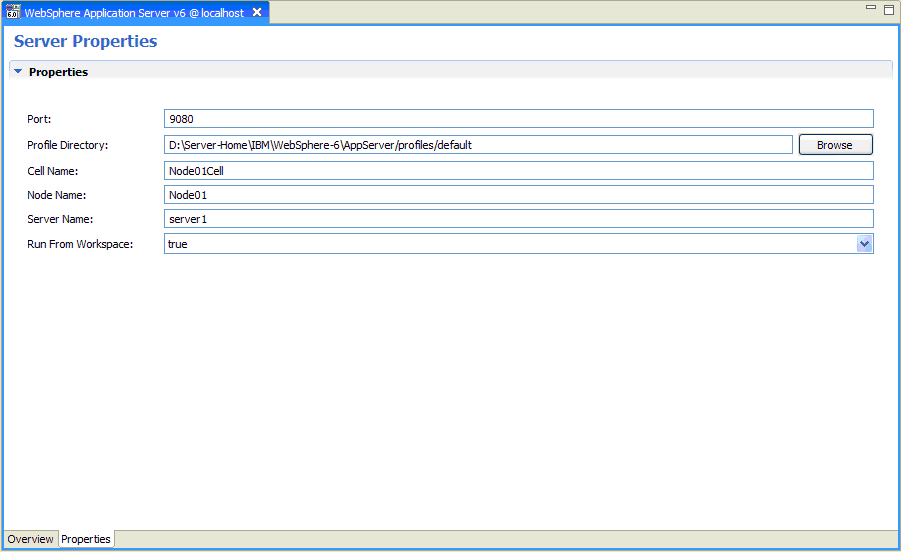The width and height of the screenshot is (901, 552).
Task: Select the Properties tab at the bottom
Action: click(86, 539)
